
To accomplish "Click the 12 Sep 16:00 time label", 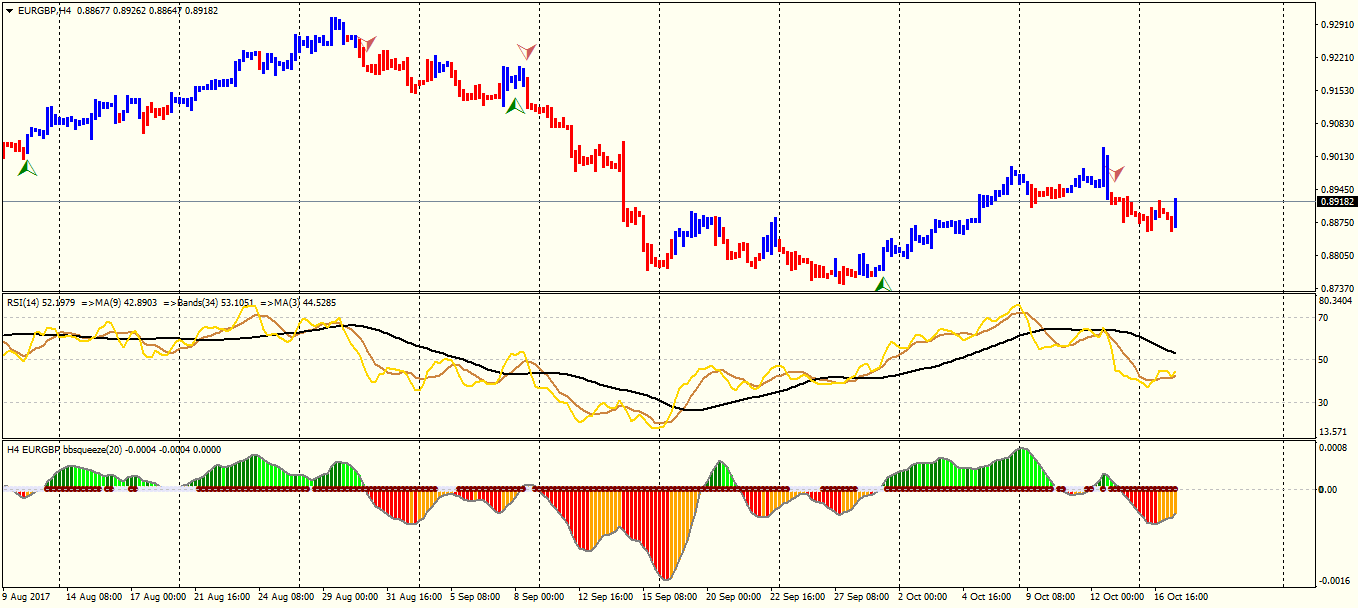I will click(606, 597).
